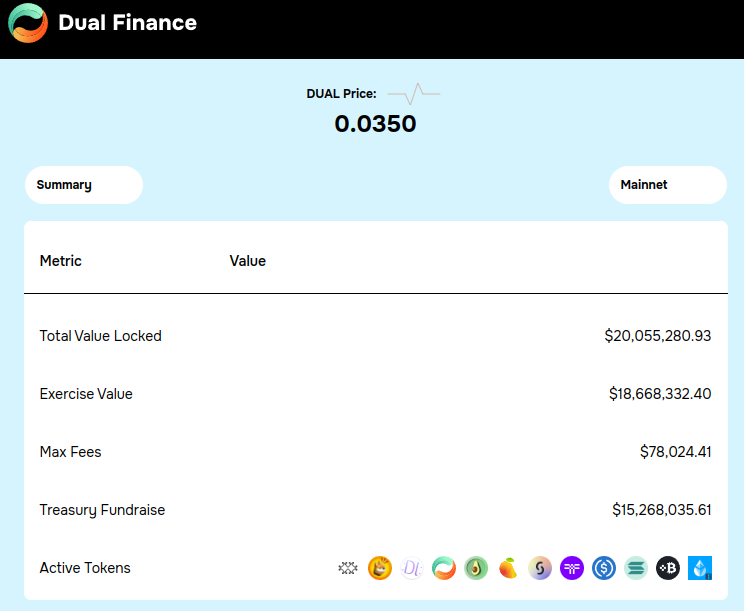
Task: Open the Dual Finance home title link
Action: pos(127,23)
